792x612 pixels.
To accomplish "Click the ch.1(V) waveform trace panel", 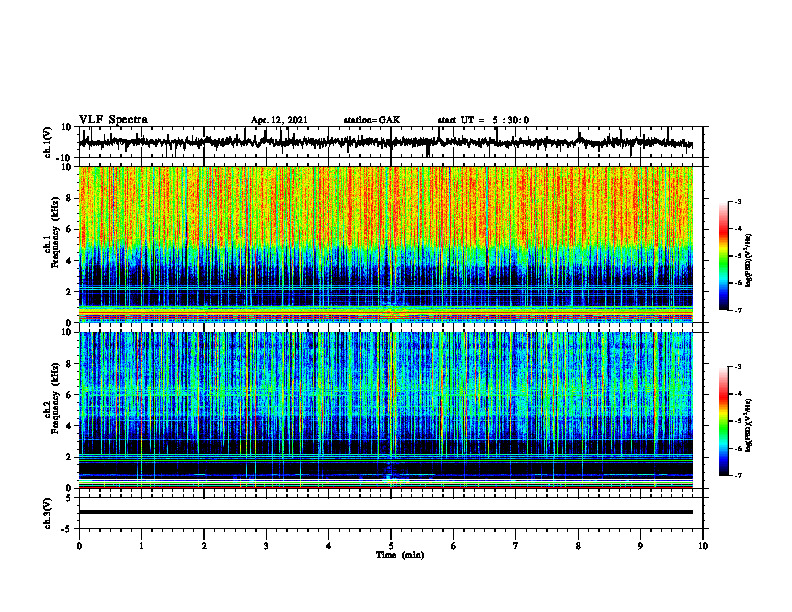I will [390, 142].
